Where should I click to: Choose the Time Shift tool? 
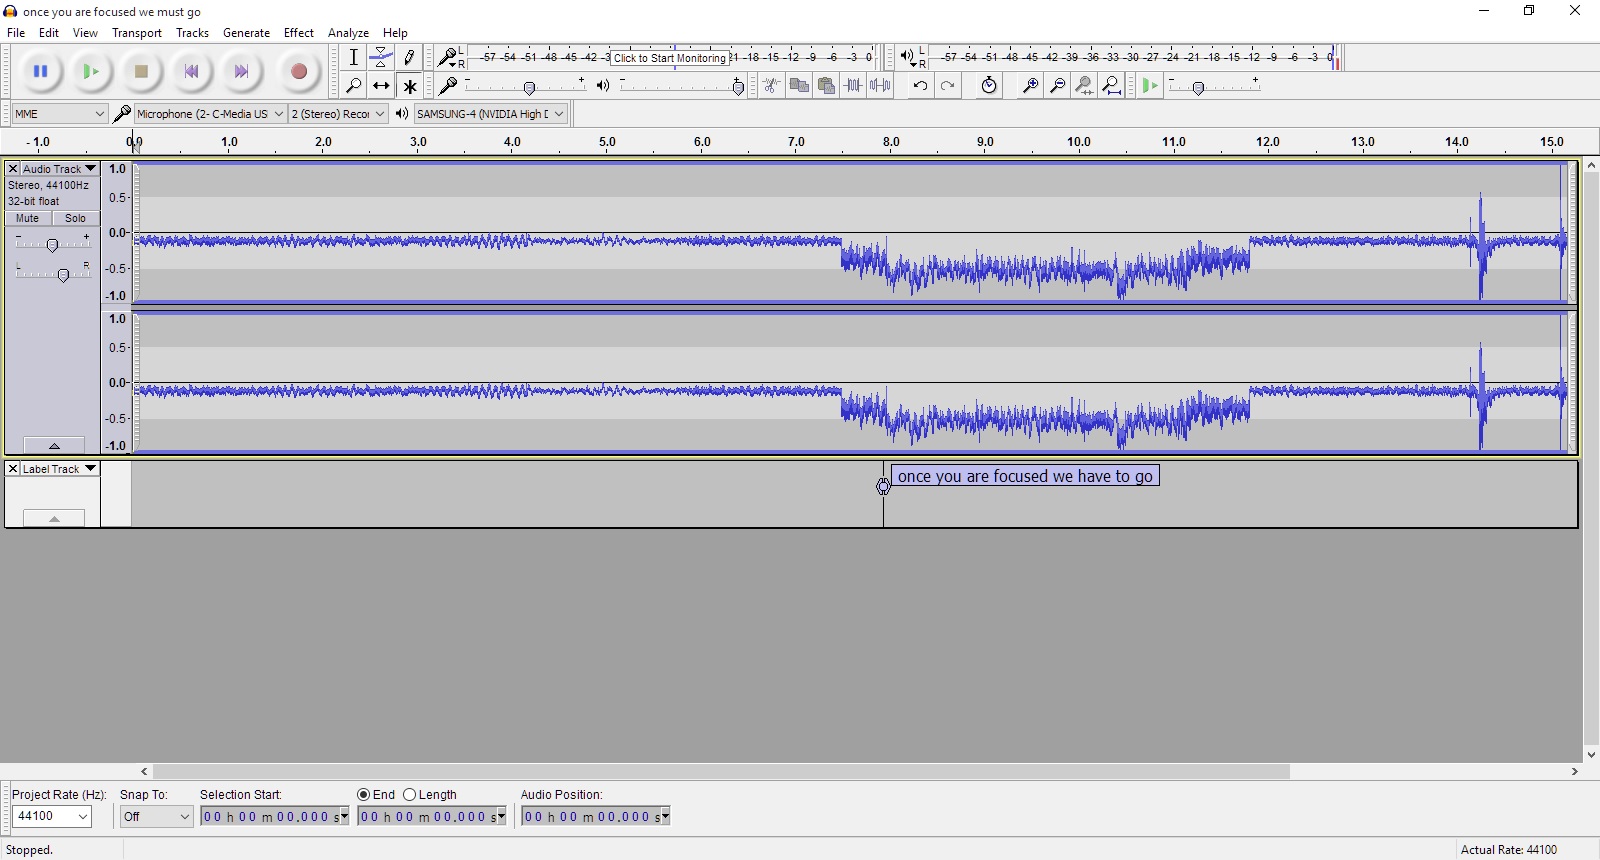(x=381, y=86)
